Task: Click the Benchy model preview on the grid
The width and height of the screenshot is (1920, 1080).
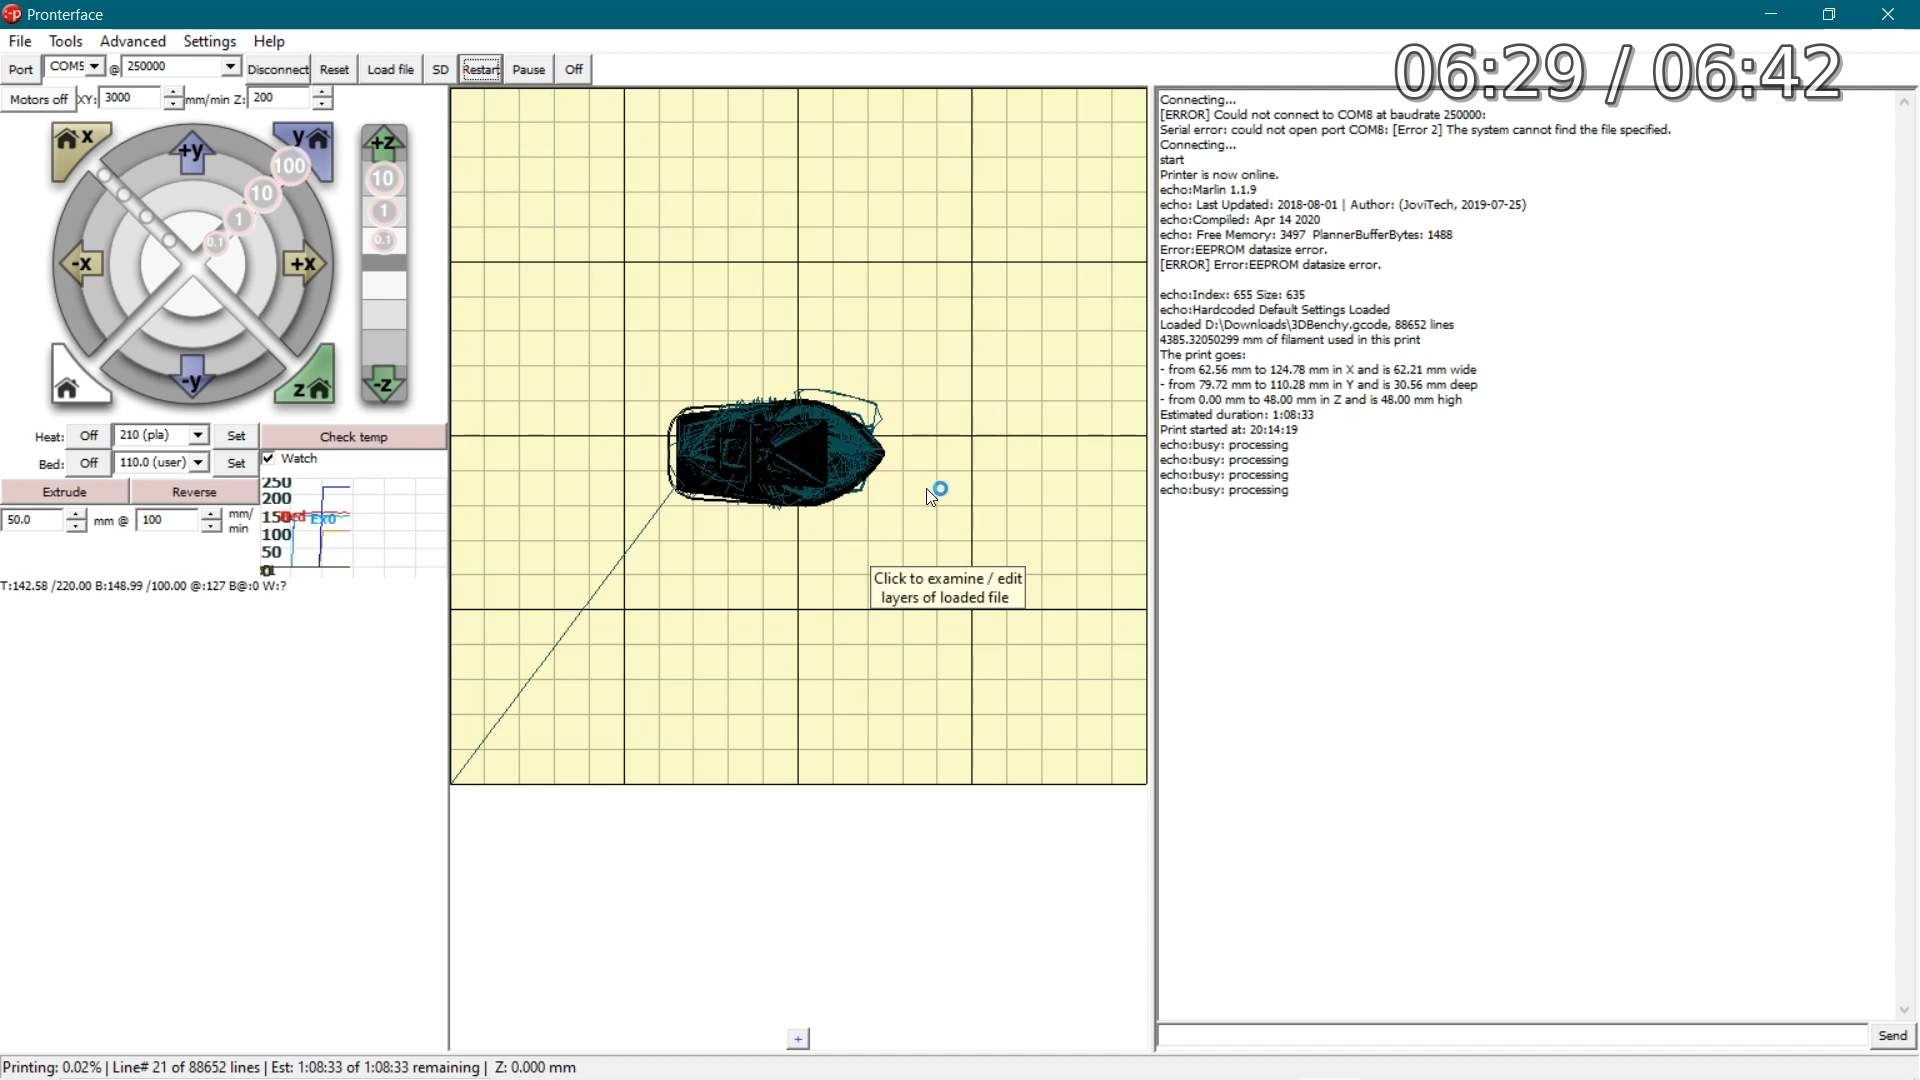Action: click(x=777, y=450)
